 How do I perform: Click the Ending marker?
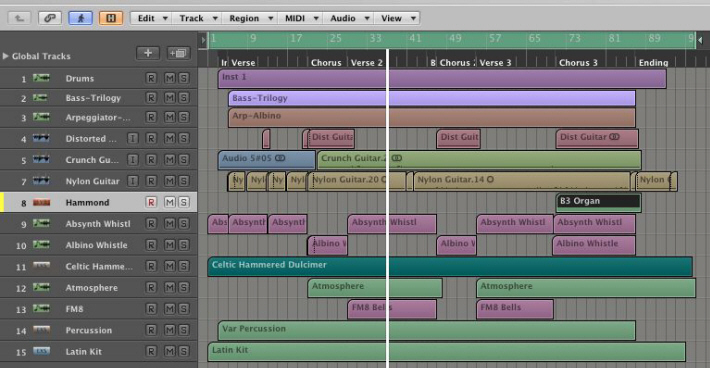click(x=653, y=62)
